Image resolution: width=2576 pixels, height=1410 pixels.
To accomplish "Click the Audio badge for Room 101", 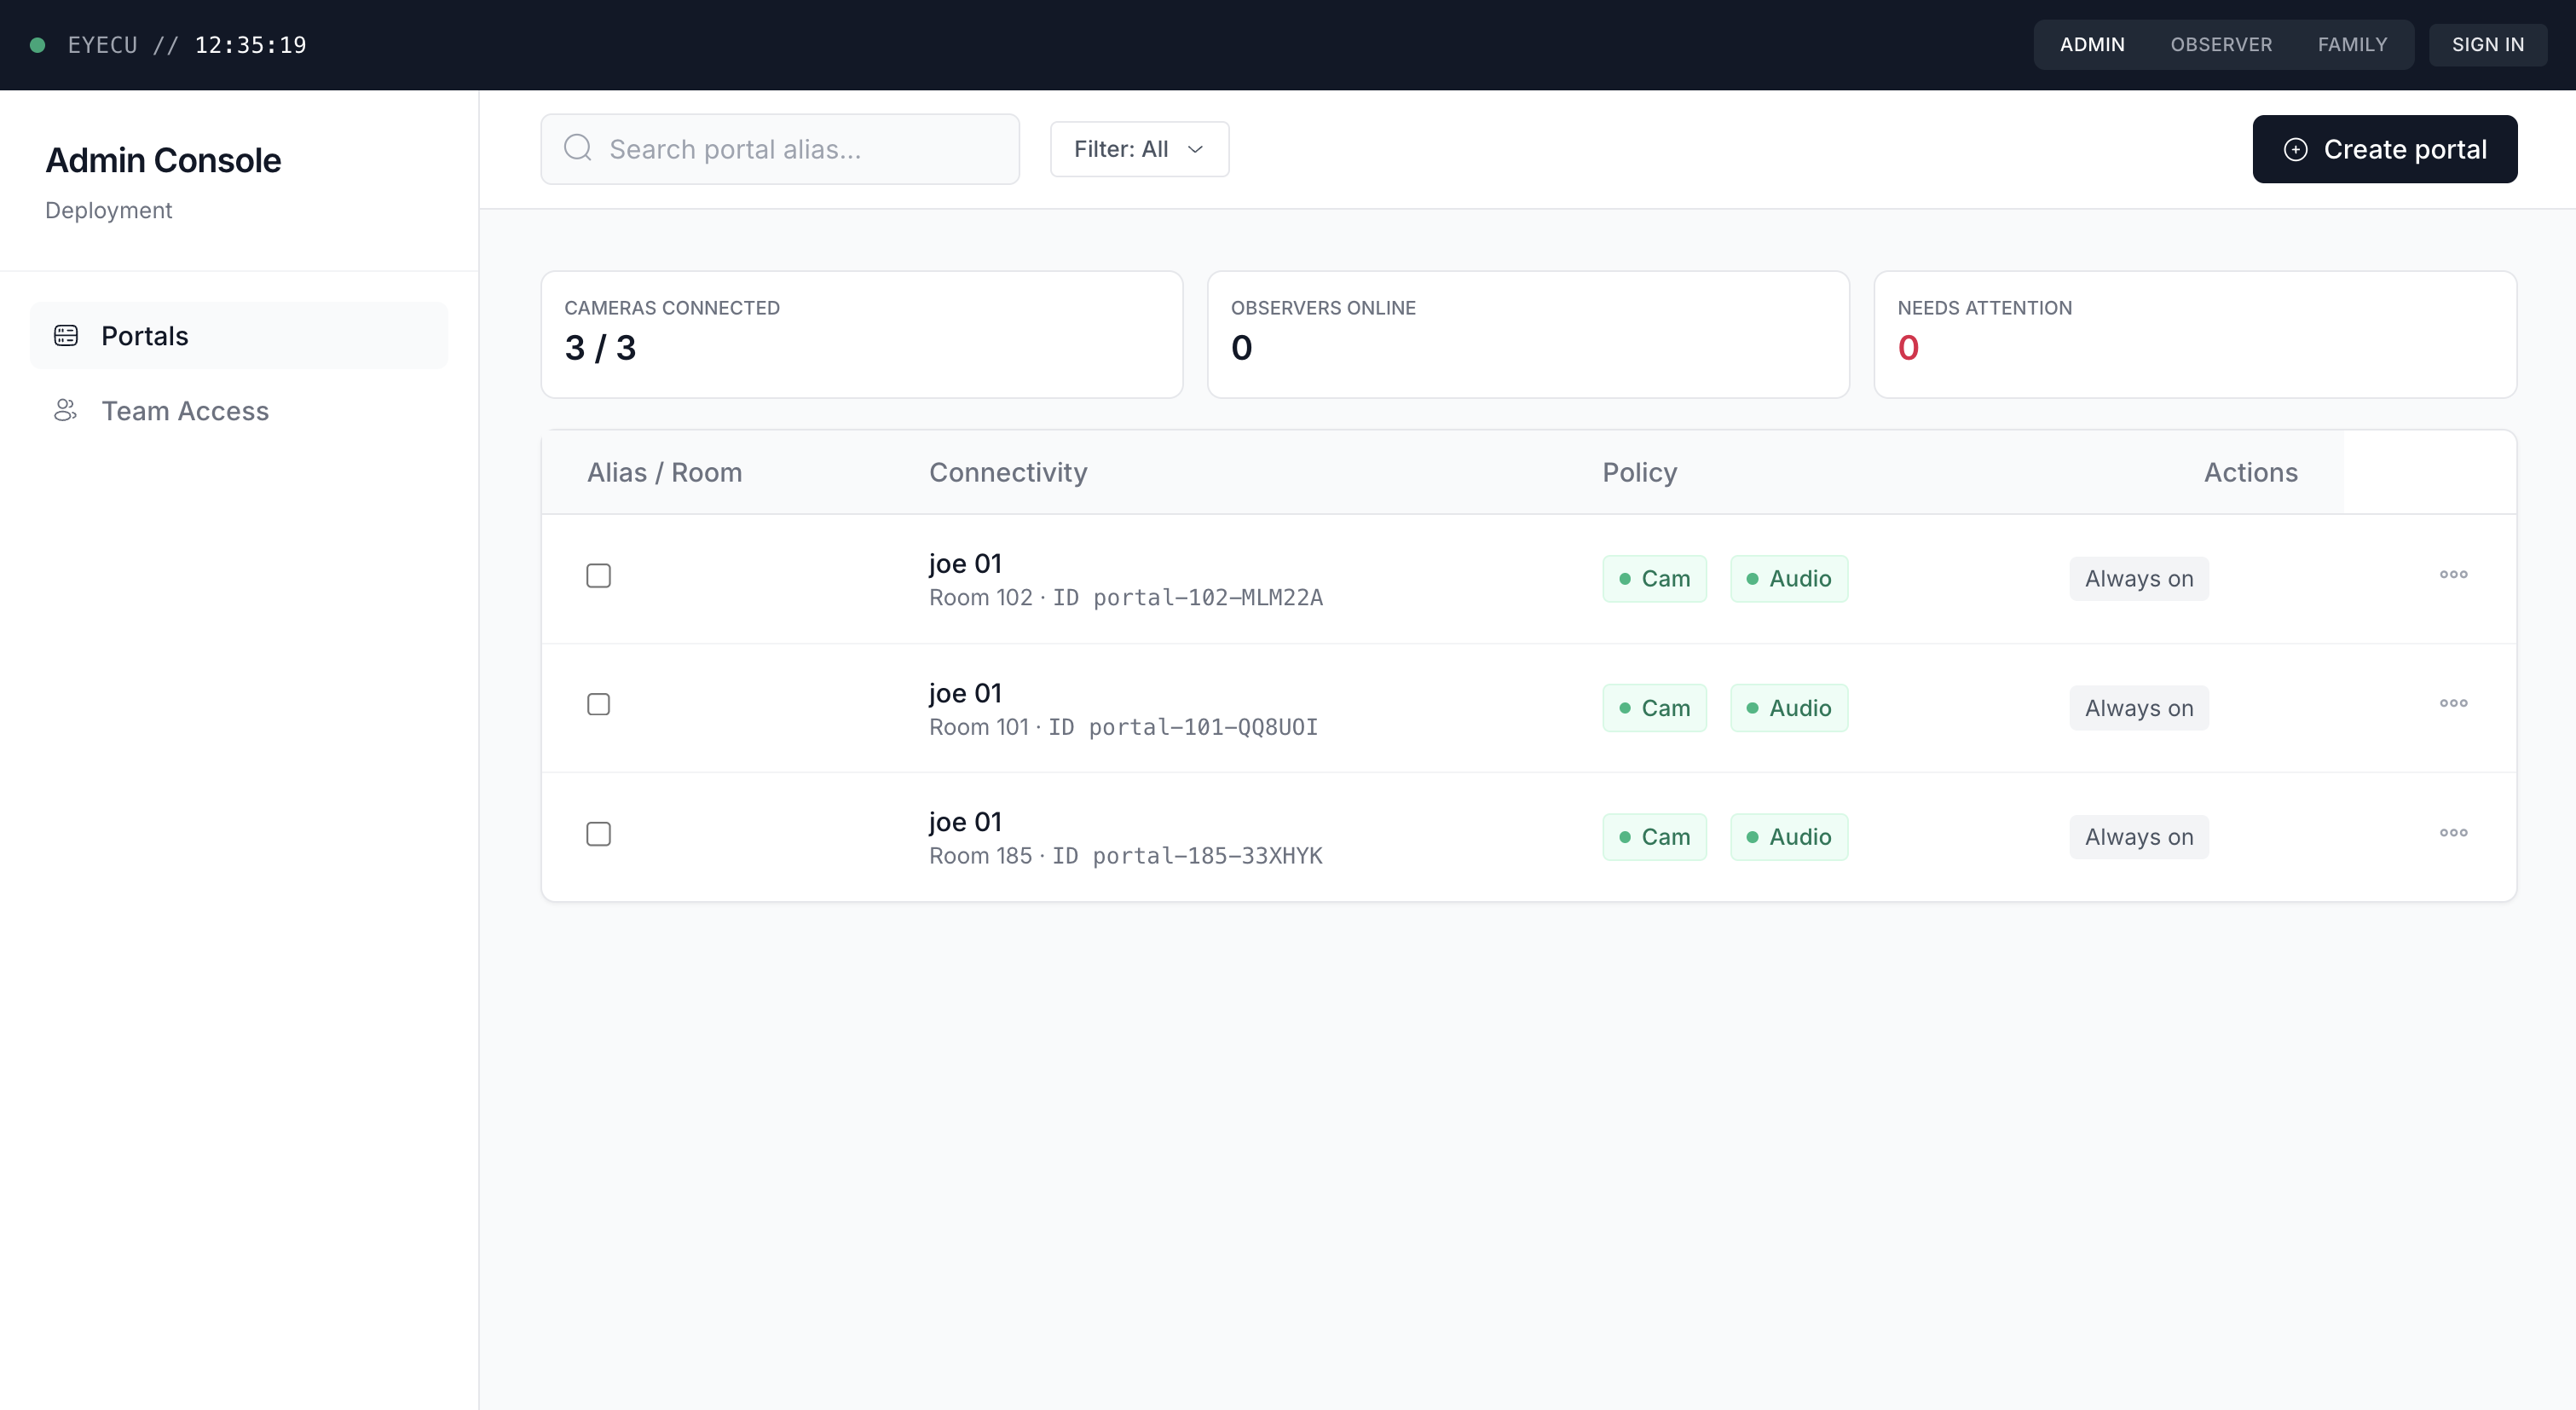I will tap(1788, 708).
